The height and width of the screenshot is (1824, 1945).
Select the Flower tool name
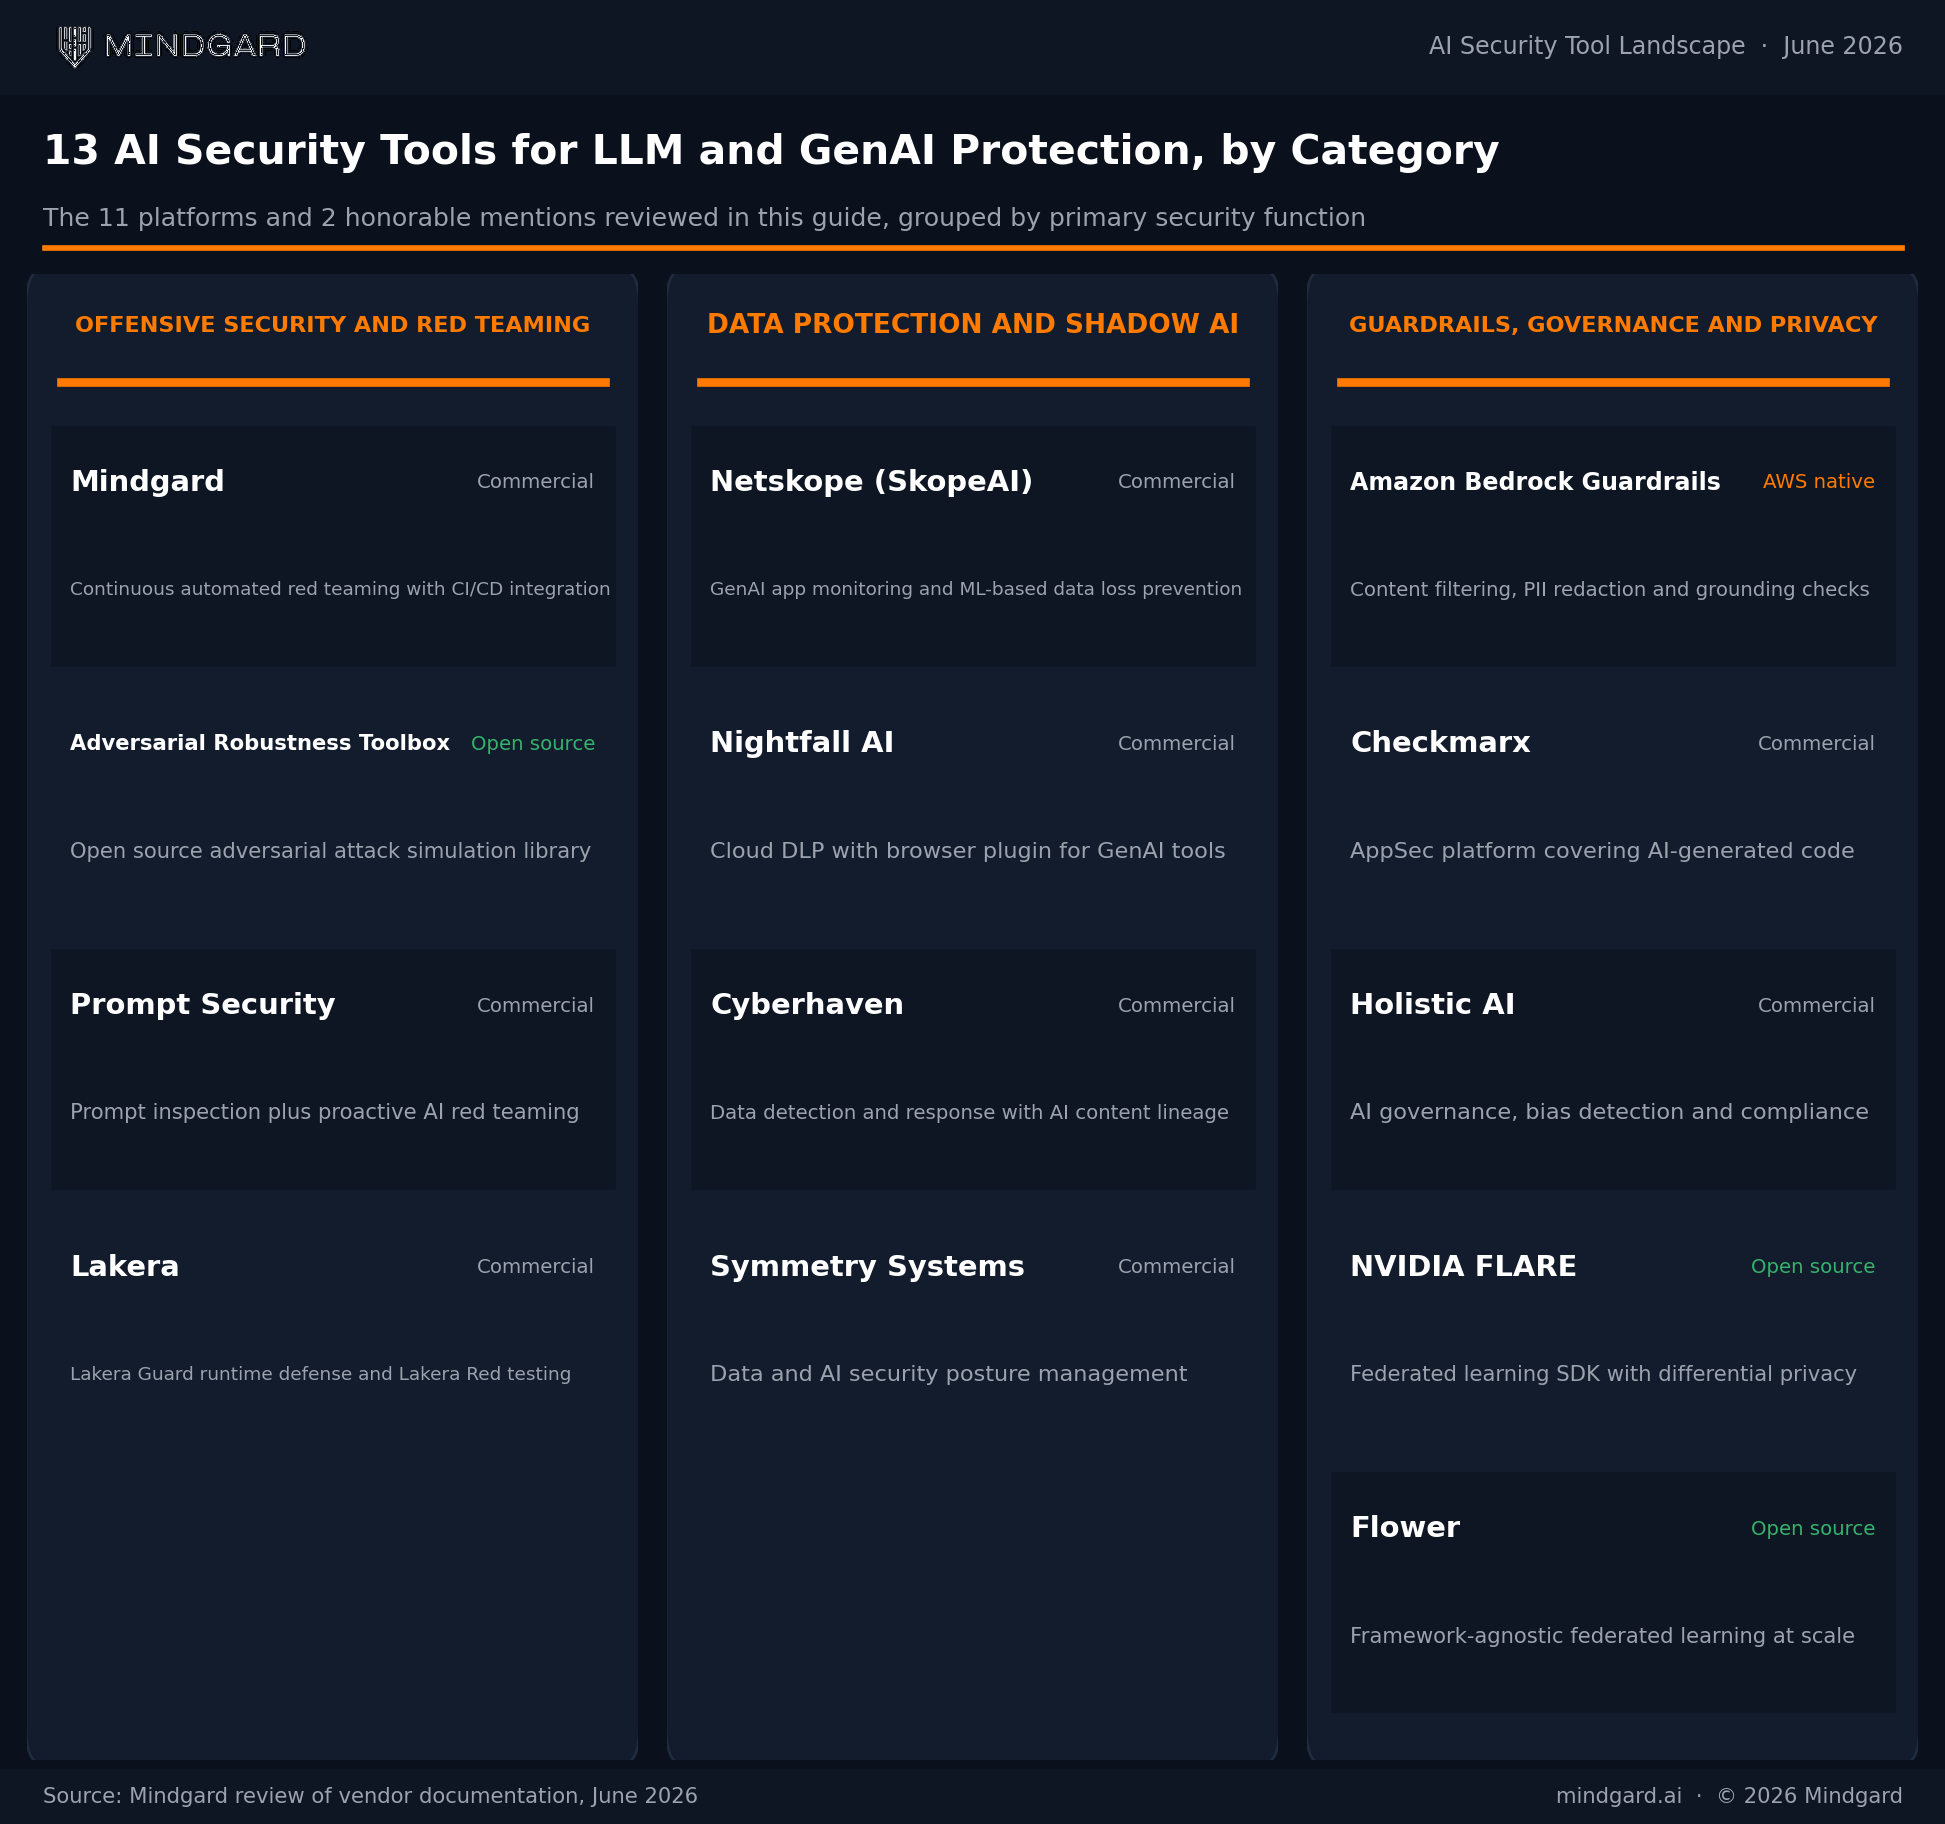1405,1527
